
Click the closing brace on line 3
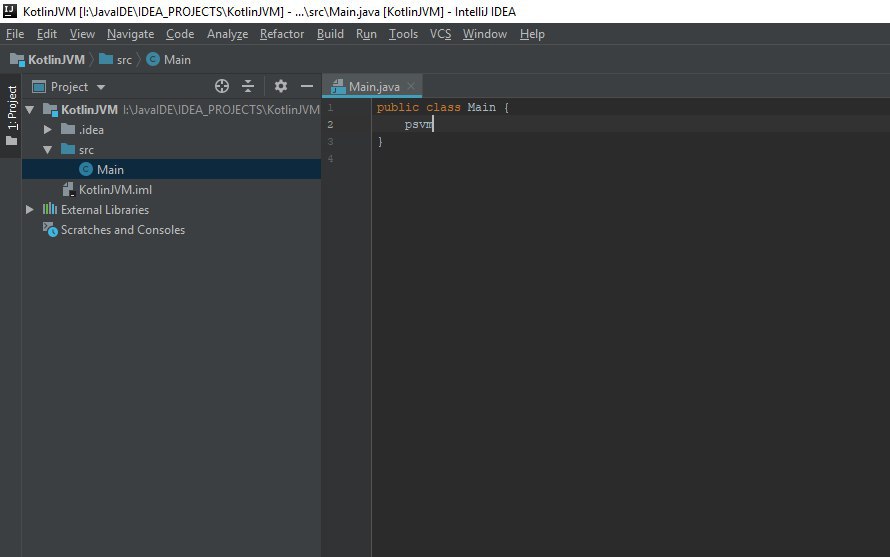(380, 141)
